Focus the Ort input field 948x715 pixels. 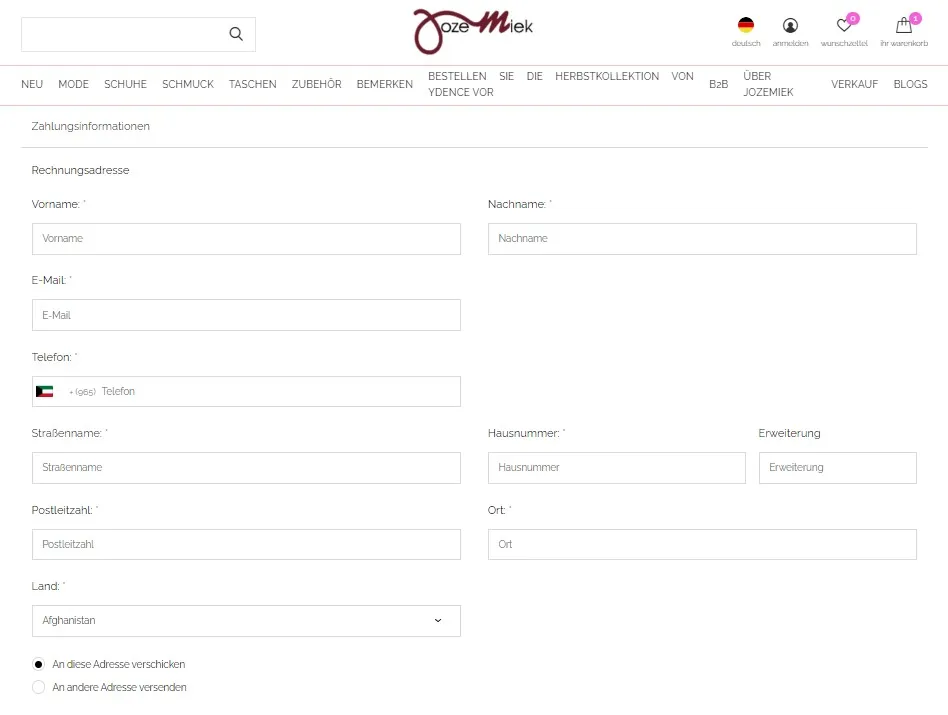(x=702, y=545)
